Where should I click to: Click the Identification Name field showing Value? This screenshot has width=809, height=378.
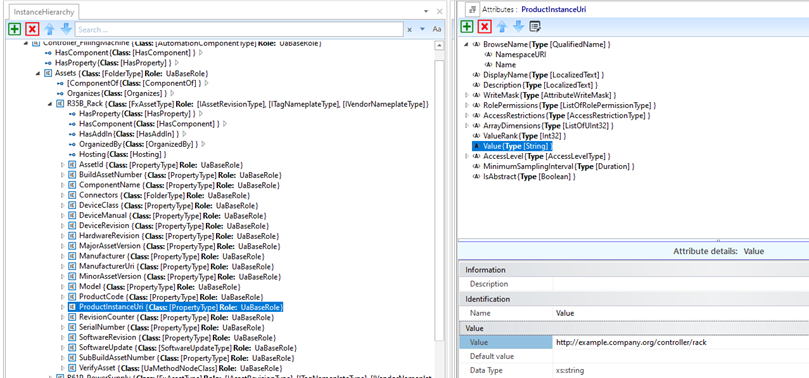(x=681, y=313)
